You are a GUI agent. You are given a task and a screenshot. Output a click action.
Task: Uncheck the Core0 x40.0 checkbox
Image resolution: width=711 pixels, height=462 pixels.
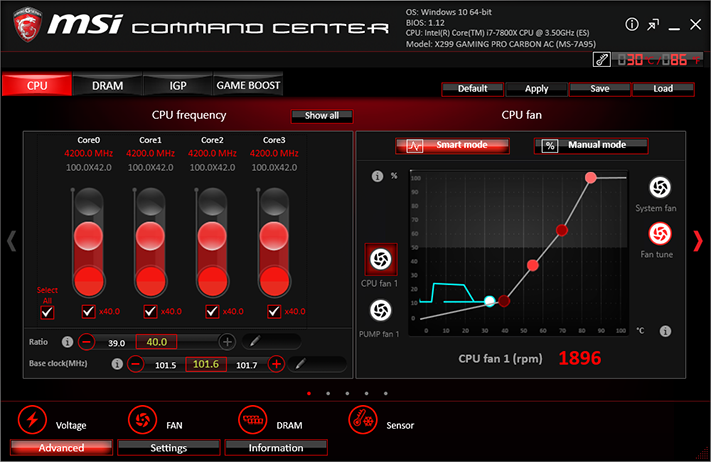point(88,311)
